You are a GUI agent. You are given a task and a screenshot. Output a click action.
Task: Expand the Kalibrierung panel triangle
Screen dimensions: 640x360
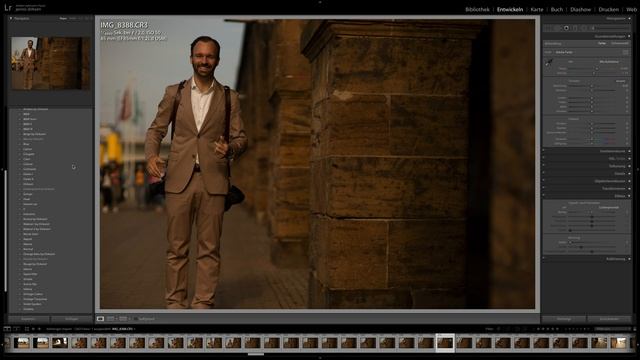629,259
